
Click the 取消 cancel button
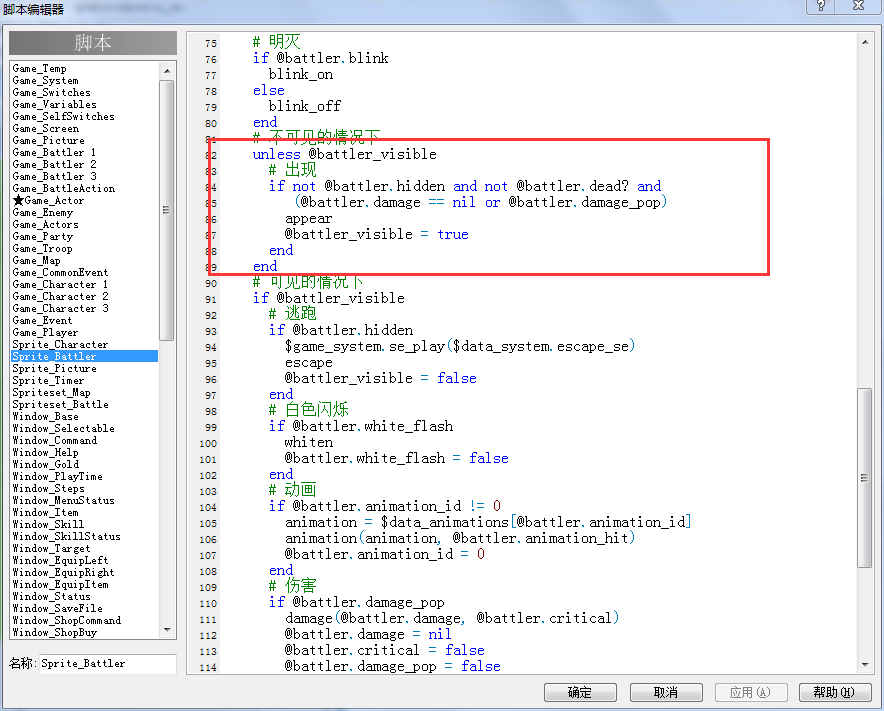[x=666, y=692]
